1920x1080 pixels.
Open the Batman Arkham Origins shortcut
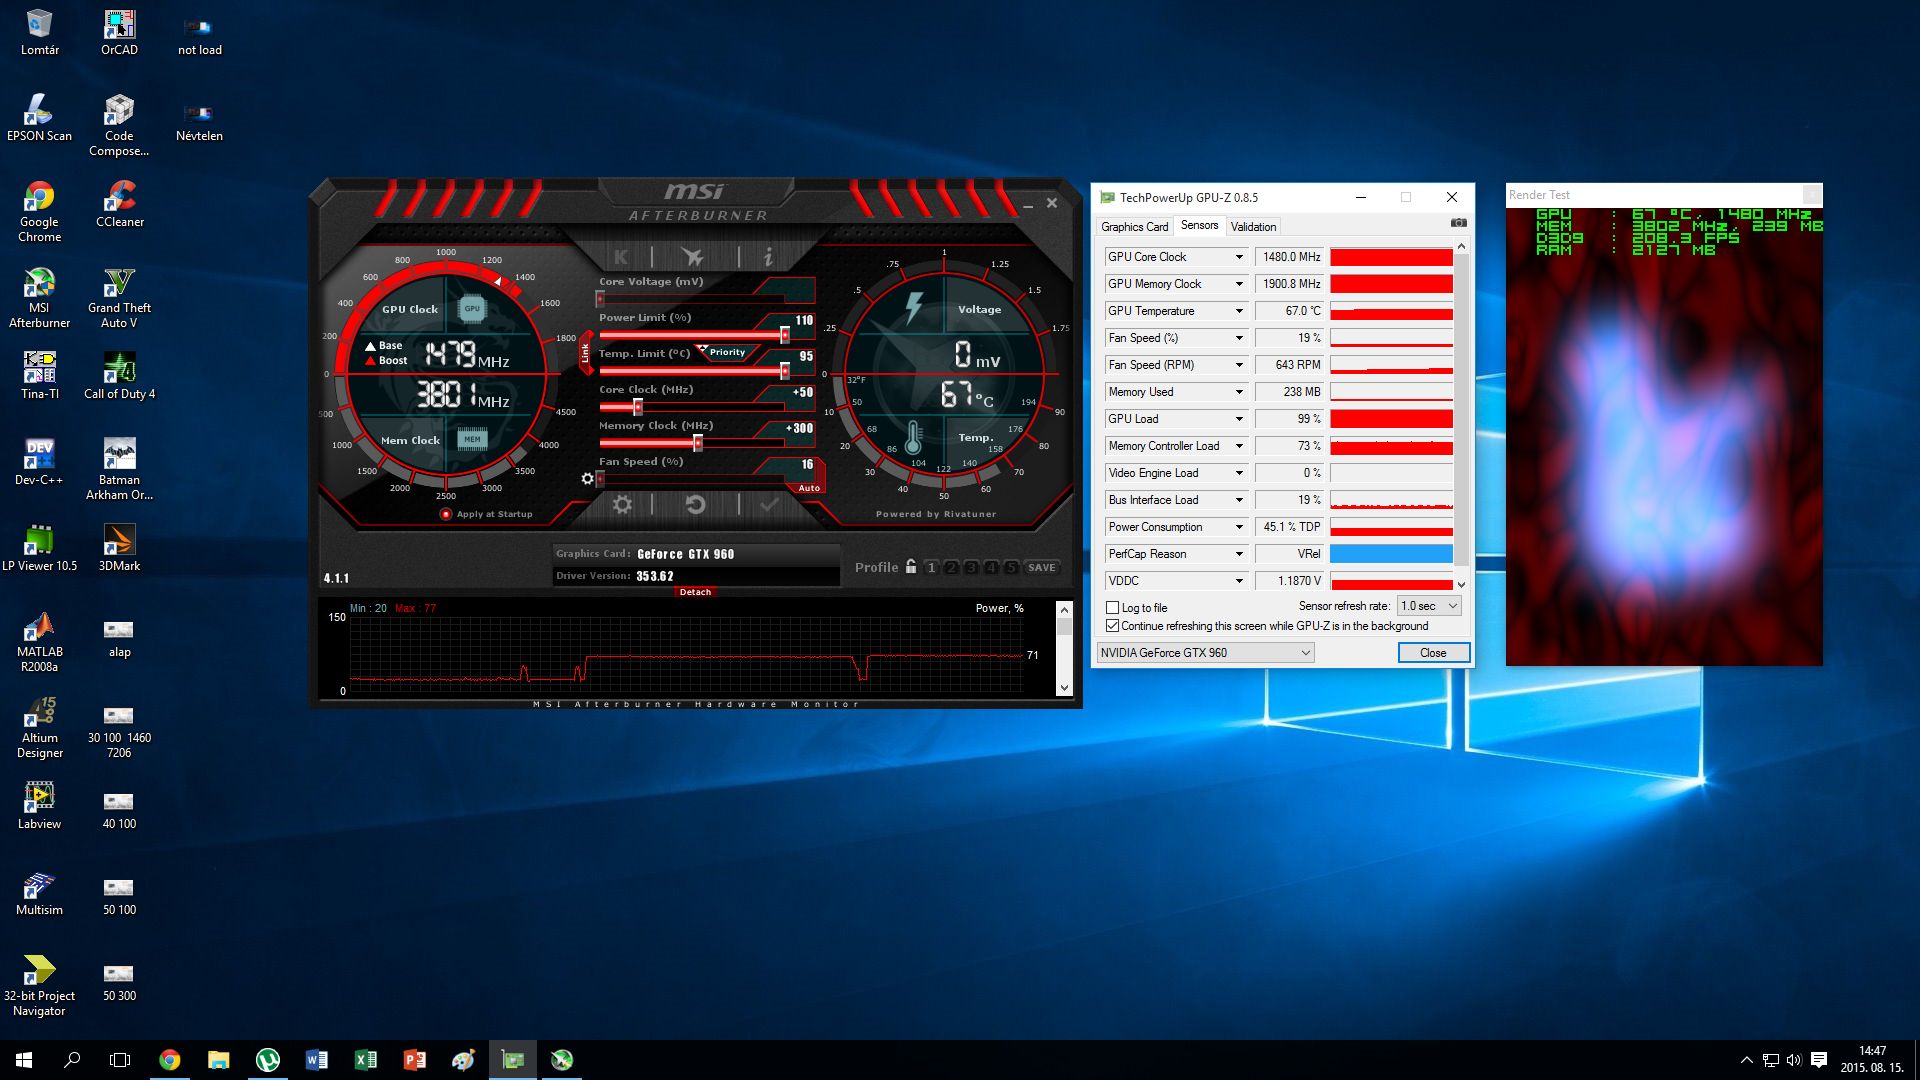click(119, 469)
